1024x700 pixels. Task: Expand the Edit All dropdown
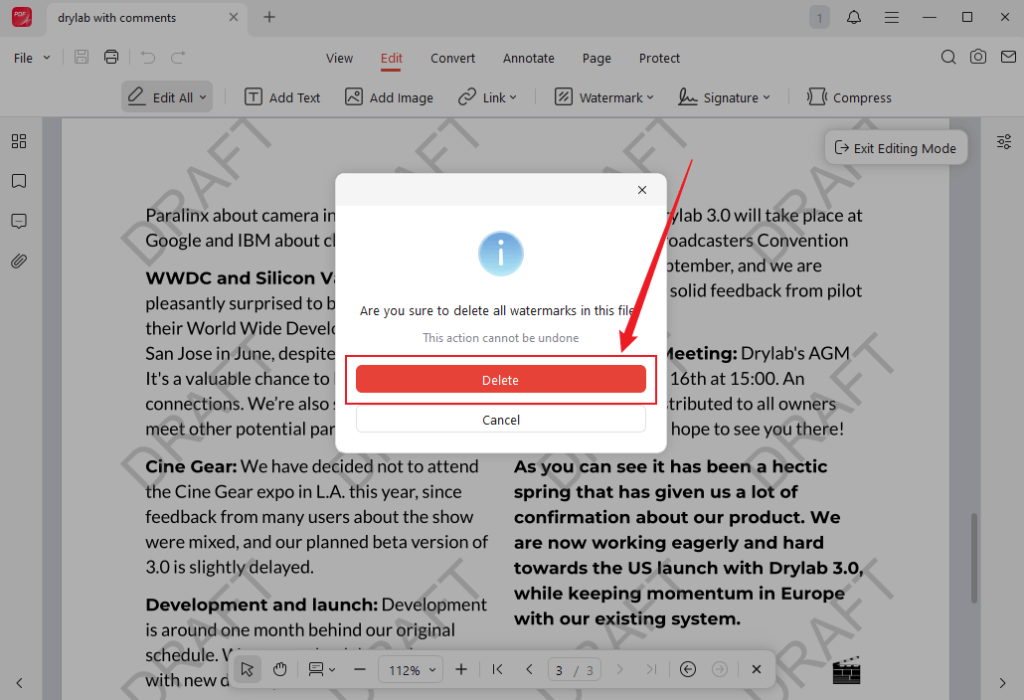click(x=201, y=96)
